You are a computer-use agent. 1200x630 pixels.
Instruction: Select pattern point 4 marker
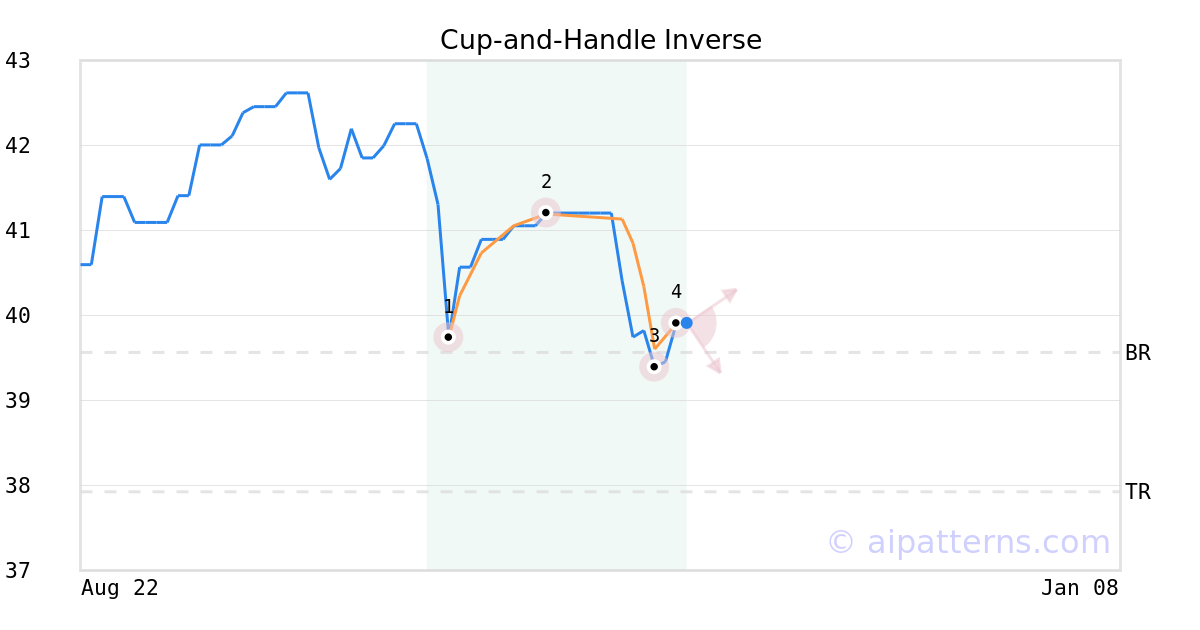(x=676, y=322)
